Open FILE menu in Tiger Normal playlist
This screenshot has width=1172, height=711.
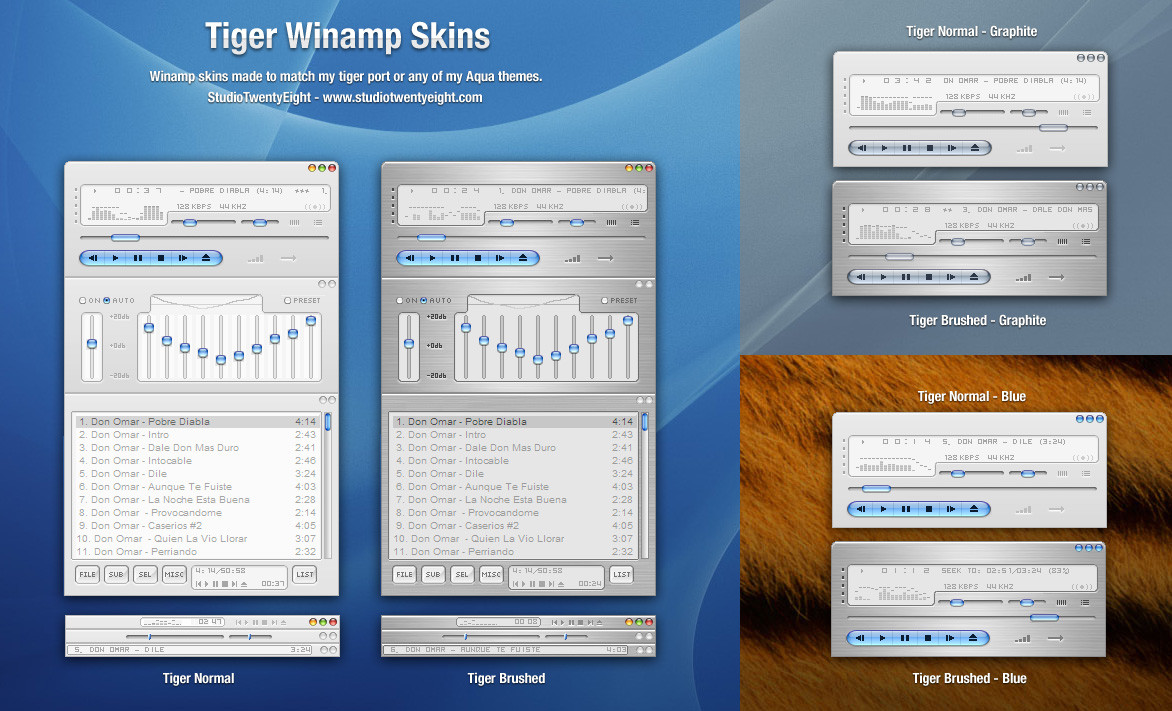tap(87, 574)
